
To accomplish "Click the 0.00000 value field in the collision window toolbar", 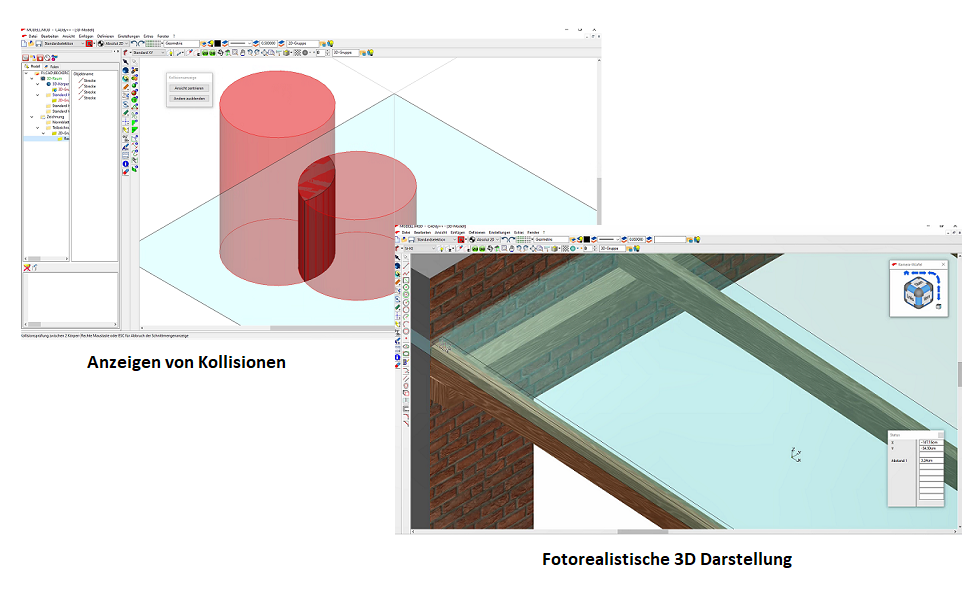I will 268,43.
